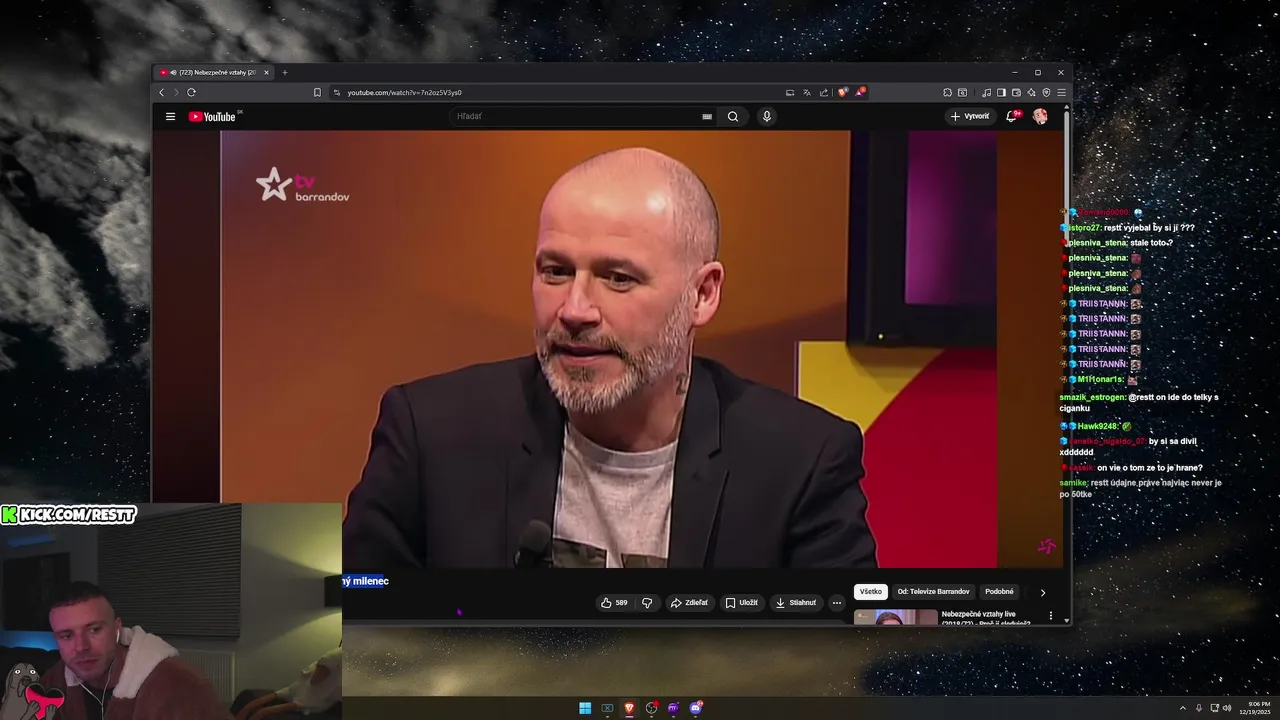Open three-dot menu of Nebezpečné vzťahy live suggestion
The width and height of the screenshot is (1280, 720).
pos(1050,616)
